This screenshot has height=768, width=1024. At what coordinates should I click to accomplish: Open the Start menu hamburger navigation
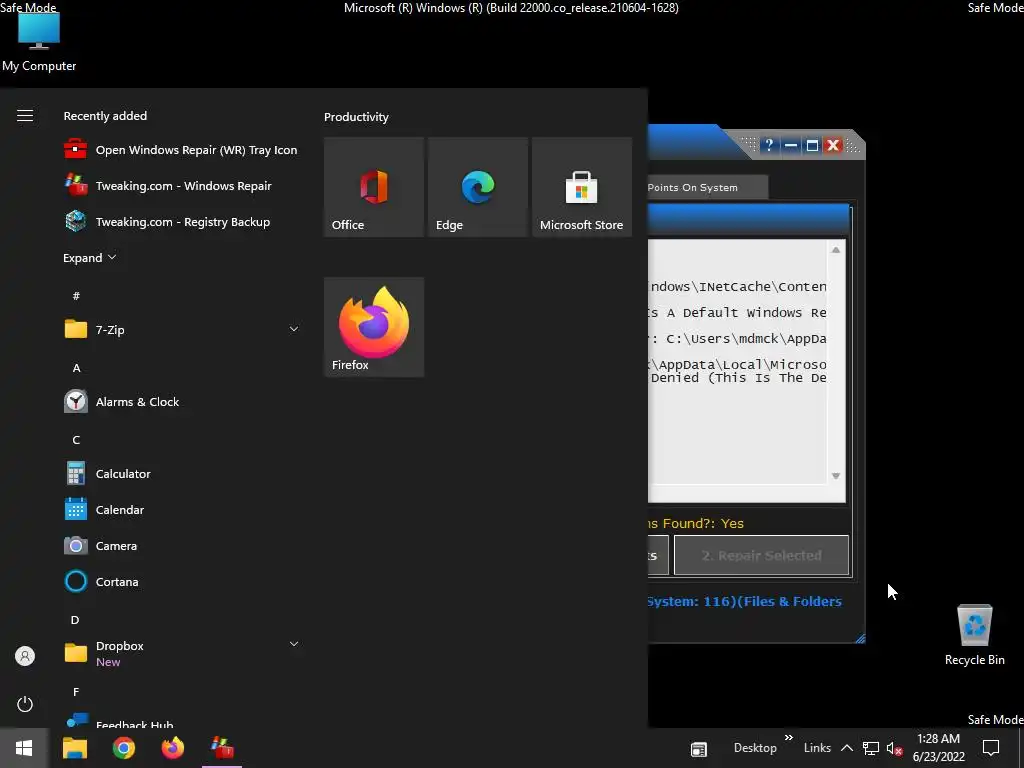pos(25,116)
